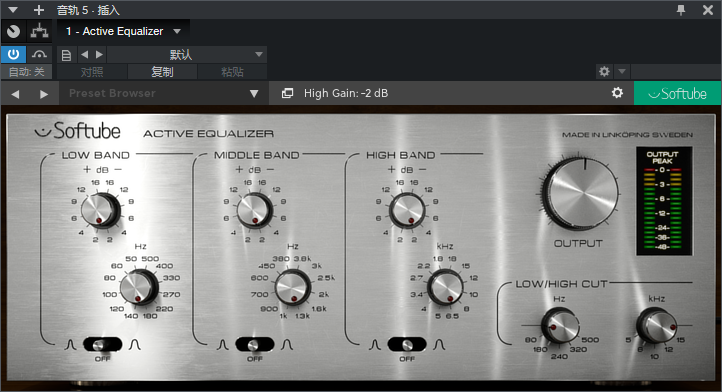Go to previous Softube preset
This screenshot has width=722, height=392.
click(15, 94)
